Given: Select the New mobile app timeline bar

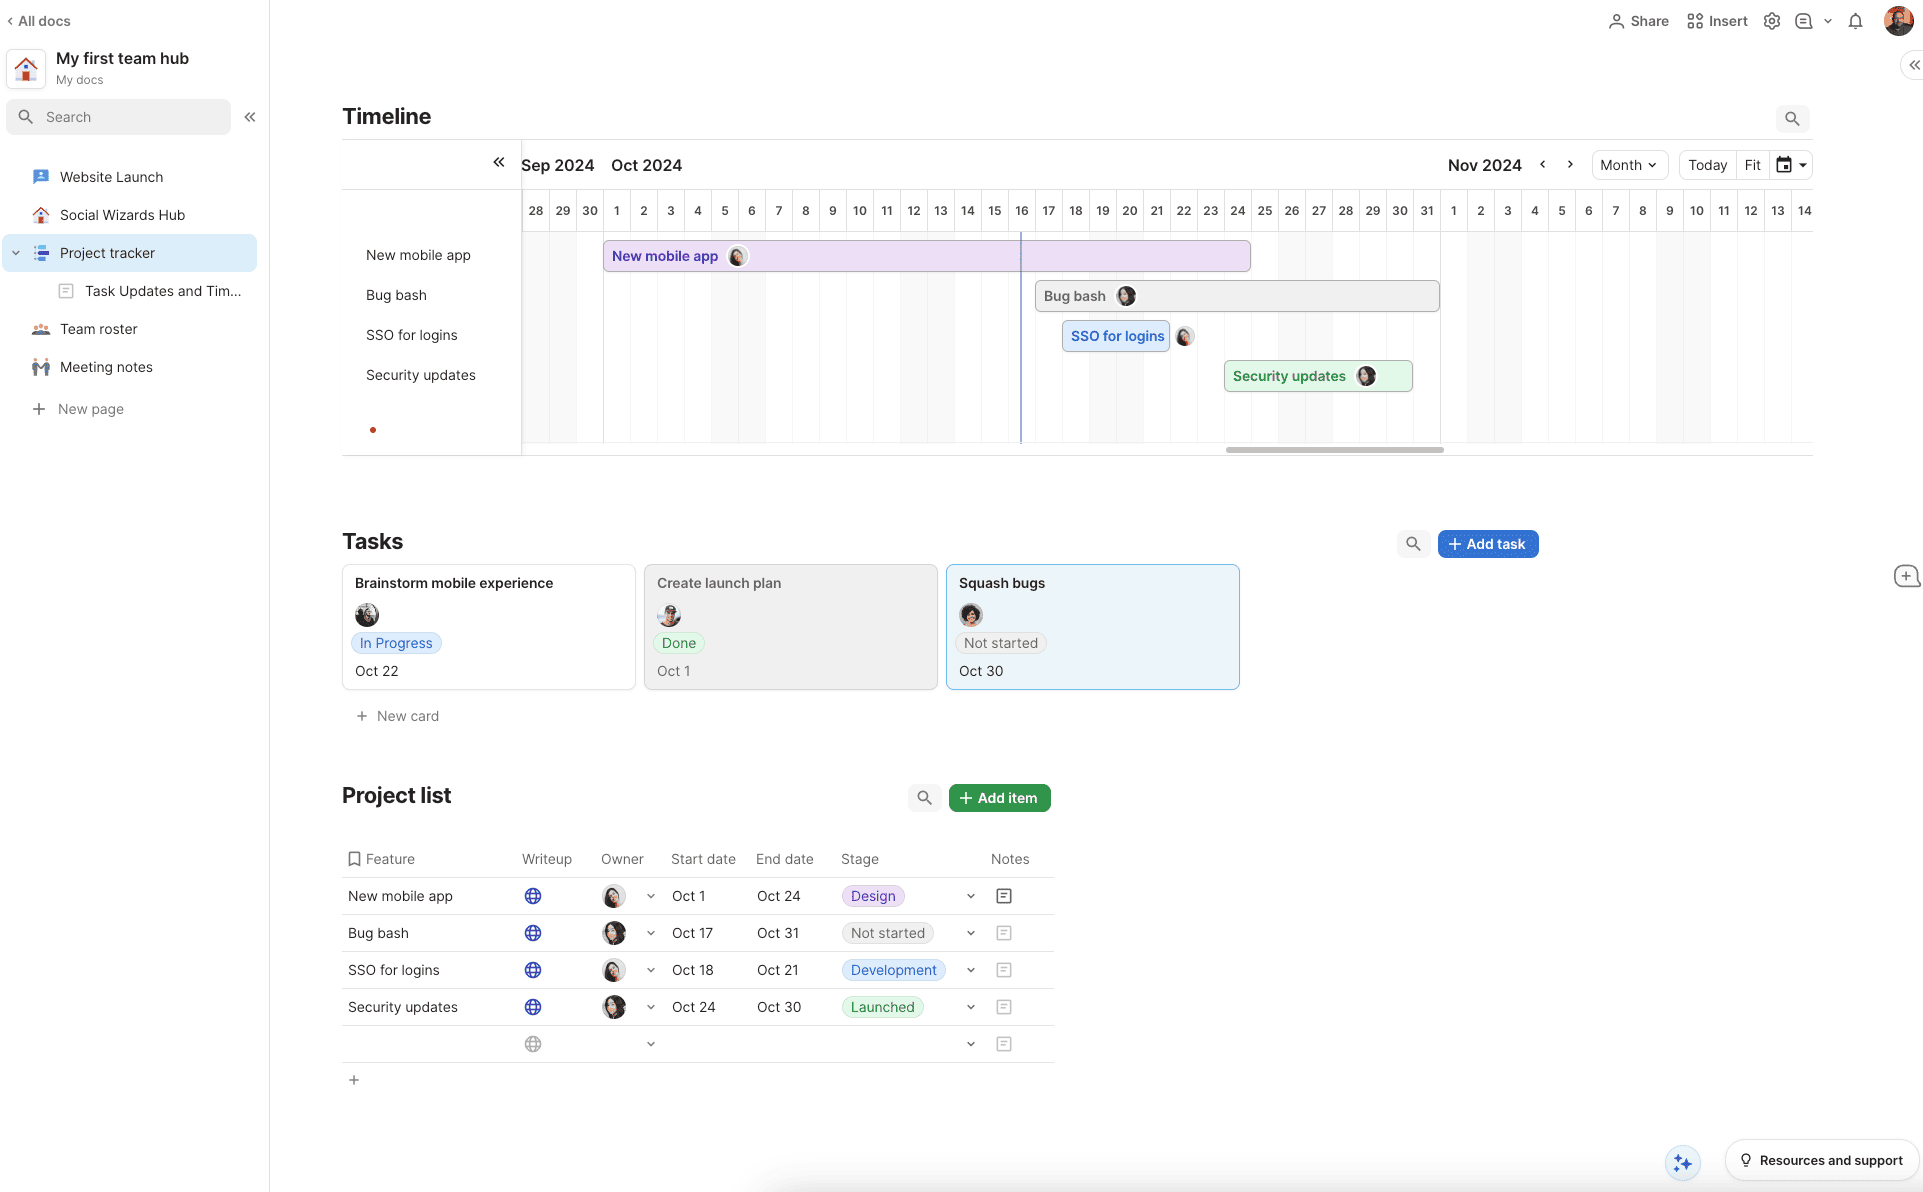Looking at the screenshot, I should click(926, 256).
